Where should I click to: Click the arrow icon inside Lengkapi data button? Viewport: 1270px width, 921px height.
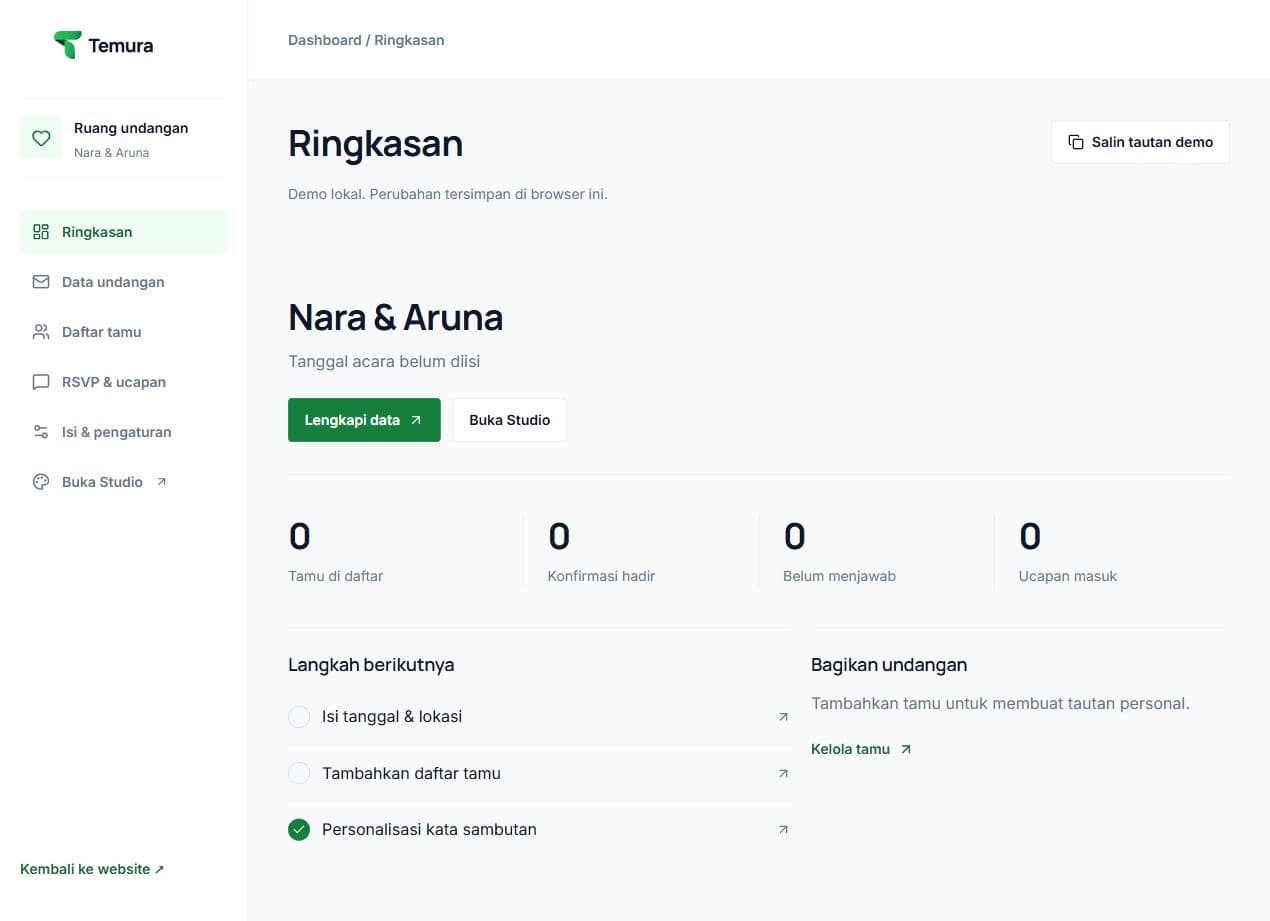coord(416,420)
